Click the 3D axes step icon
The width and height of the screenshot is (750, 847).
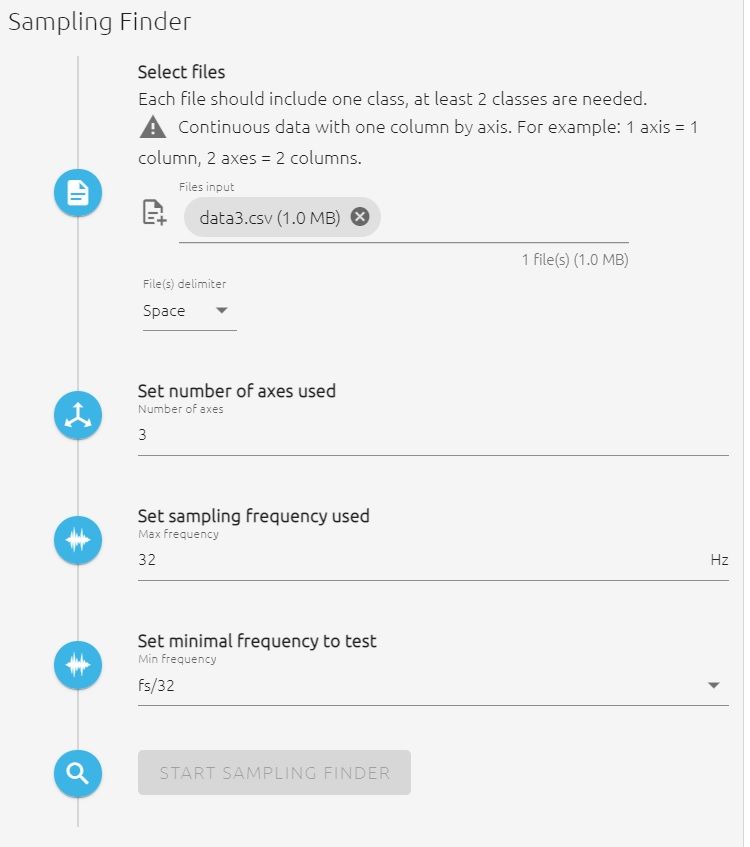point(78,416)
